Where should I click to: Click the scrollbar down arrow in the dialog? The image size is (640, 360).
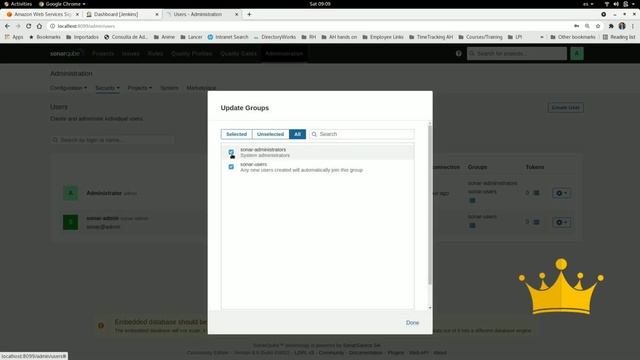click(429, 308)
